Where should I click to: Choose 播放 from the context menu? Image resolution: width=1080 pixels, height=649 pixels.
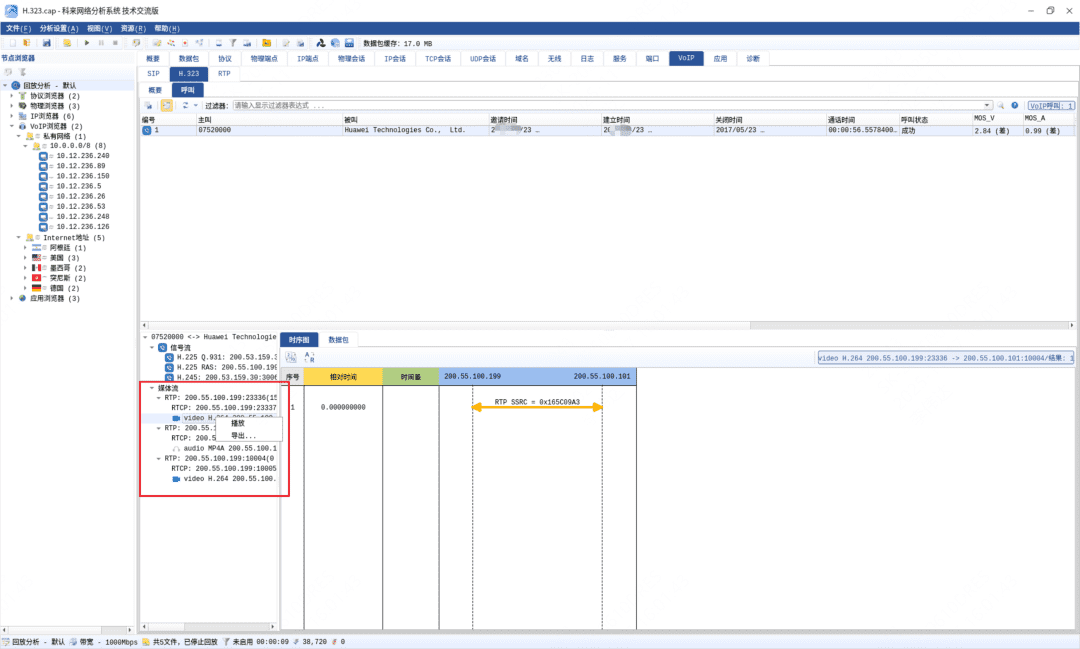[238, 423]
